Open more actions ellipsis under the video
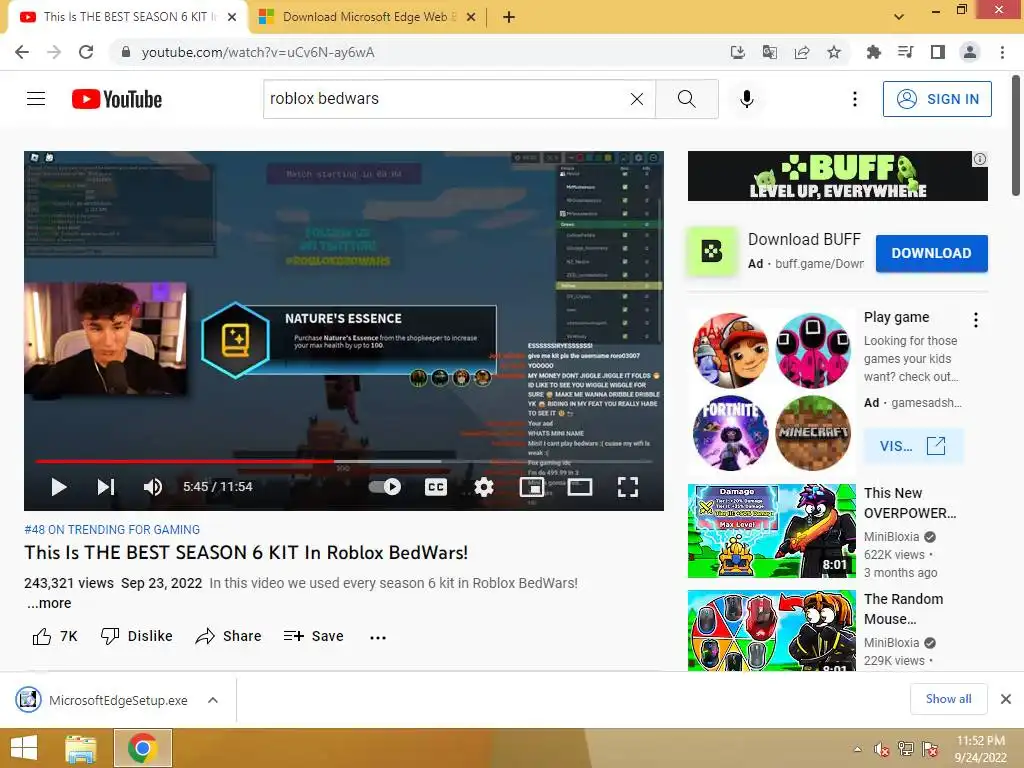The width and height of the screenshot is (1024, 768). (377, 637)
